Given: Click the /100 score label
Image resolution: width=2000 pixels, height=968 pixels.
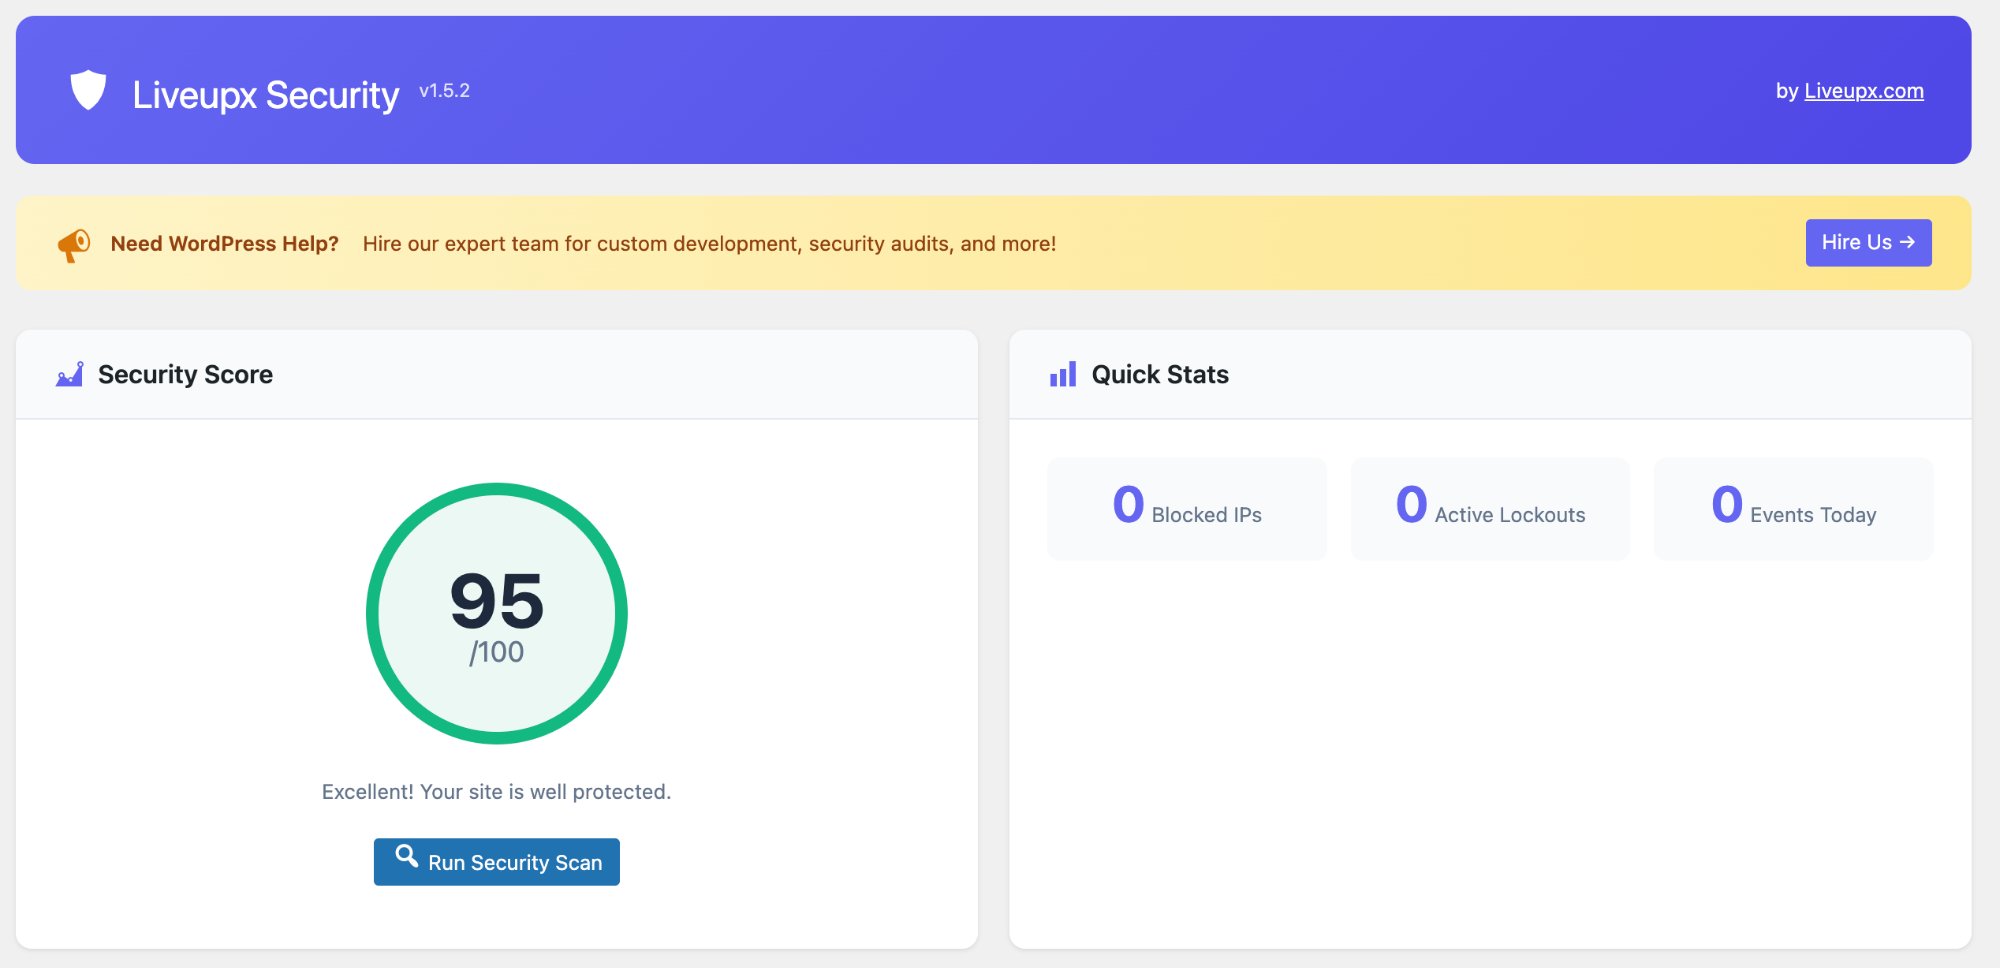Looking at the screenshot, I should coord(497,652).
